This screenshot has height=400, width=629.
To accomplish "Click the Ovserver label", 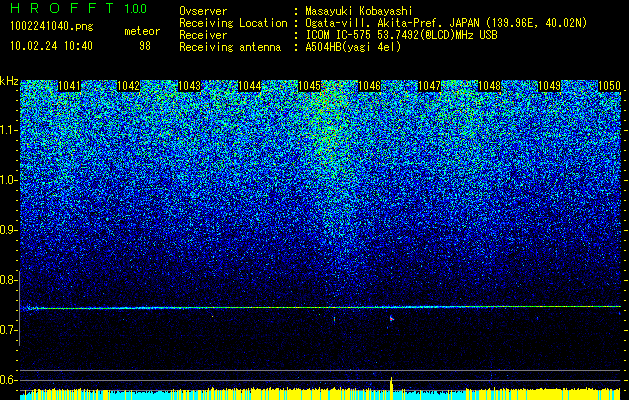I will 203,11.
